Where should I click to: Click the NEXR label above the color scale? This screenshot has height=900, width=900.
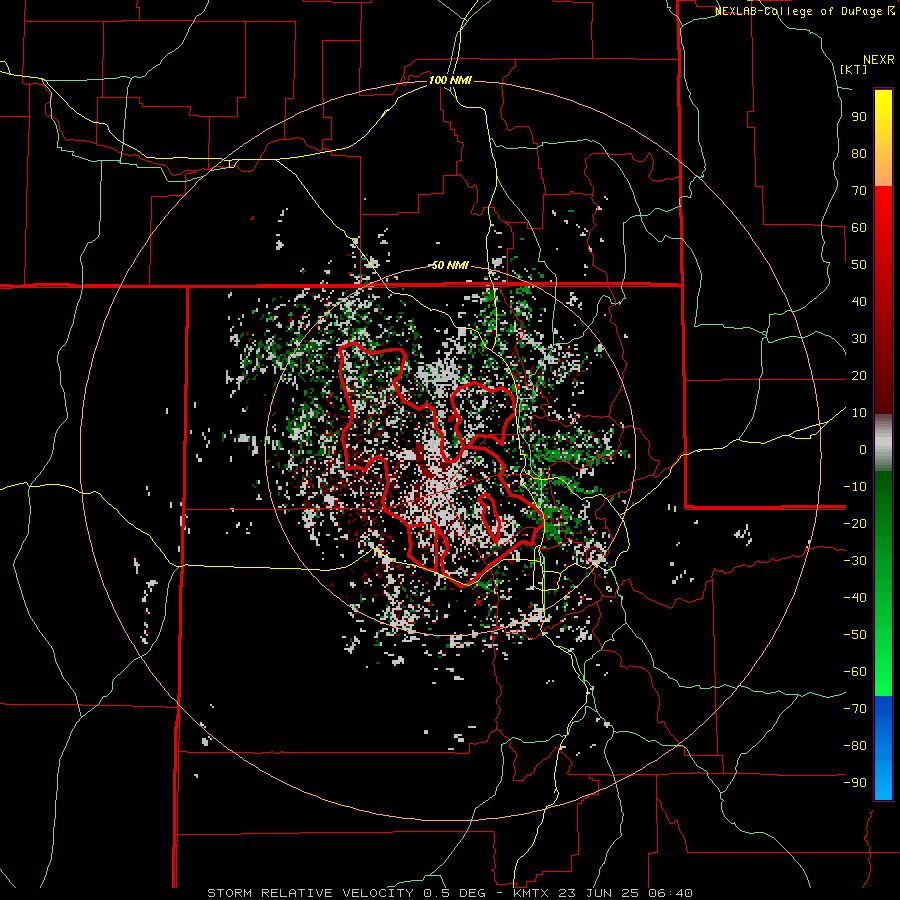click(x=879, y=60)
